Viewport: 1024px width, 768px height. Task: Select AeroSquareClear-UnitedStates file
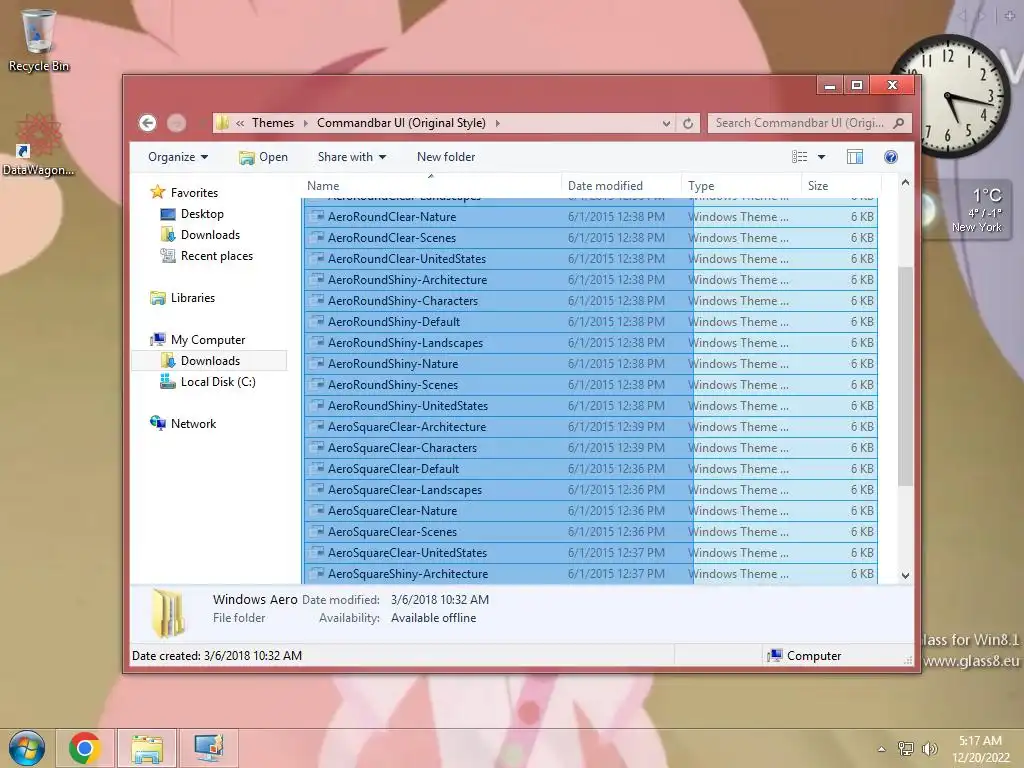pos(590,552)
